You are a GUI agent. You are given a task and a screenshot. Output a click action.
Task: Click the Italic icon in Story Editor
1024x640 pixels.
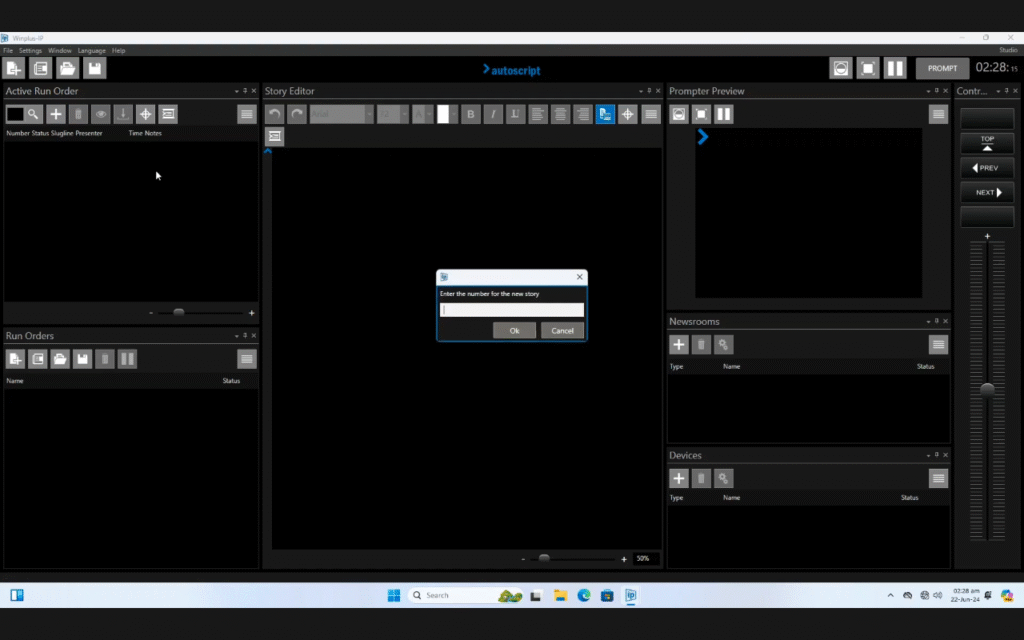pos(494,114)
